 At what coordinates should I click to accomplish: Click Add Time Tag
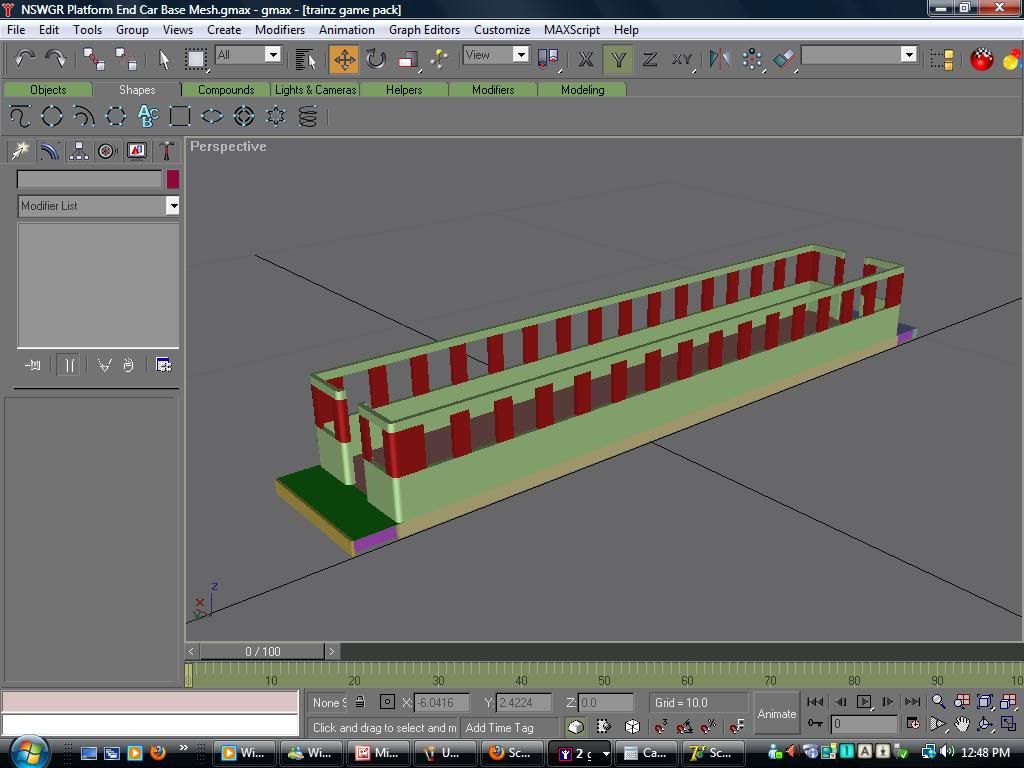point(500,728)
